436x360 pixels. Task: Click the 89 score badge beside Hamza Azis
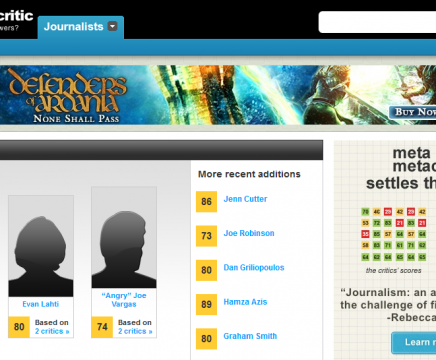tap(206, 304)
